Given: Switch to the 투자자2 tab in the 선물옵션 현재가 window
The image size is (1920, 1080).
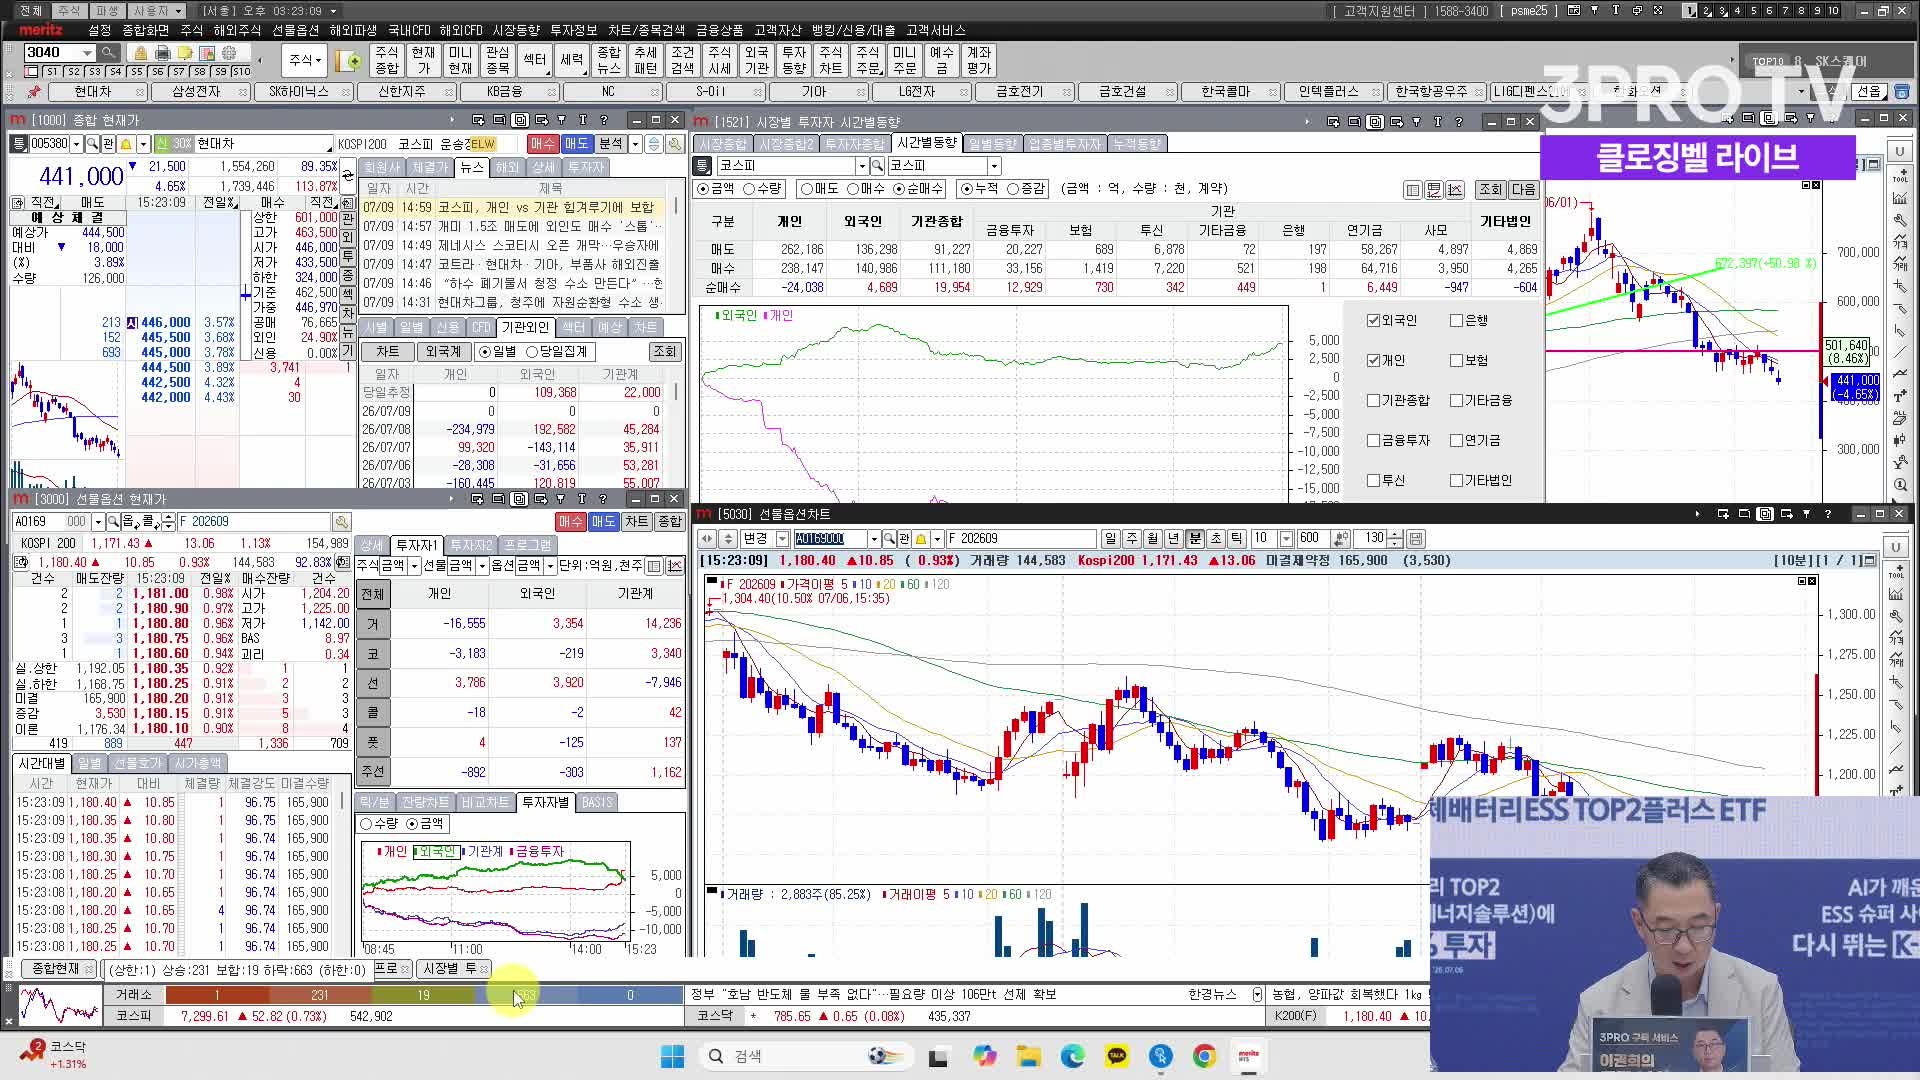Looking at the screenshot, I should pos(470,546).
